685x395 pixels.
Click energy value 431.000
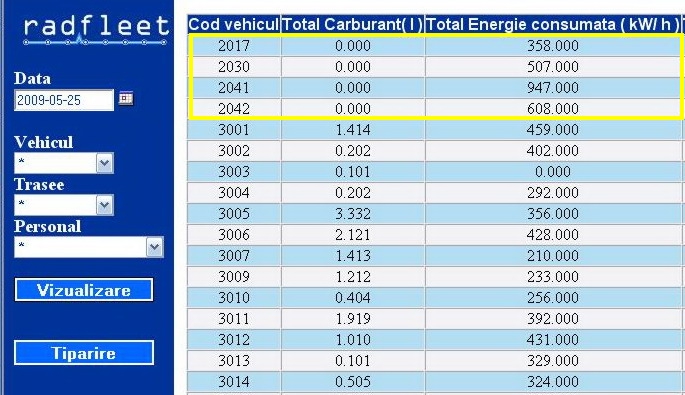pos(553,339)
